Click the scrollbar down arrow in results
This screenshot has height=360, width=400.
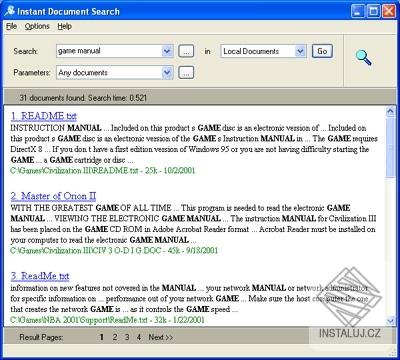tap(390, 321)
